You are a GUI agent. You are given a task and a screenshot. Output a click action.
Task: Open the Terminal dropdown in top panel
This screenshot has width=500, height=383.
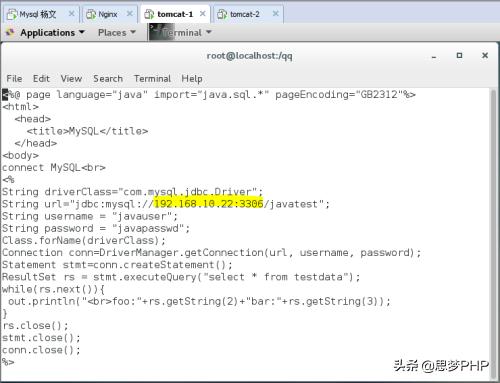(188, 32)
